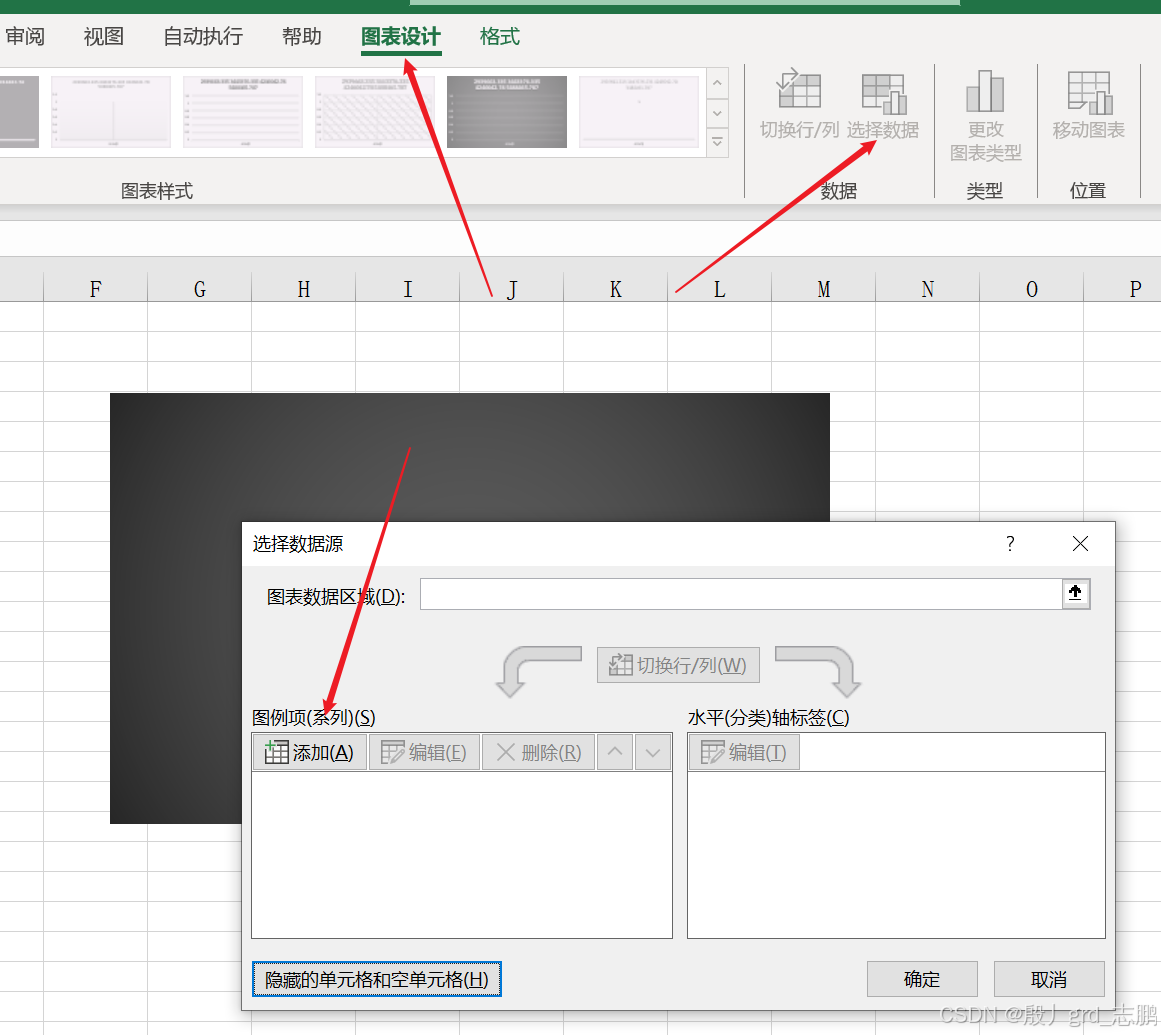Click the help question mark in dialog
Image resolution: width=1161 pixels, height=1035 pixels.
point(1010,544)
